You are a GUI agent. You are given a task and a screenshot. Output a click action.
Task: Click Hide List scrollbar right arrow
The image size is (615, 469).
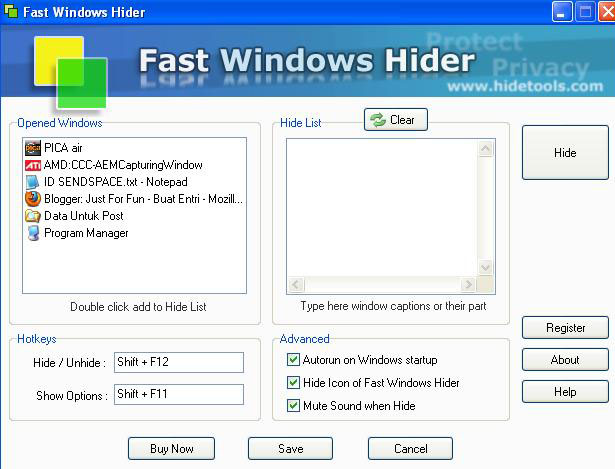click(x=468, y=285)
